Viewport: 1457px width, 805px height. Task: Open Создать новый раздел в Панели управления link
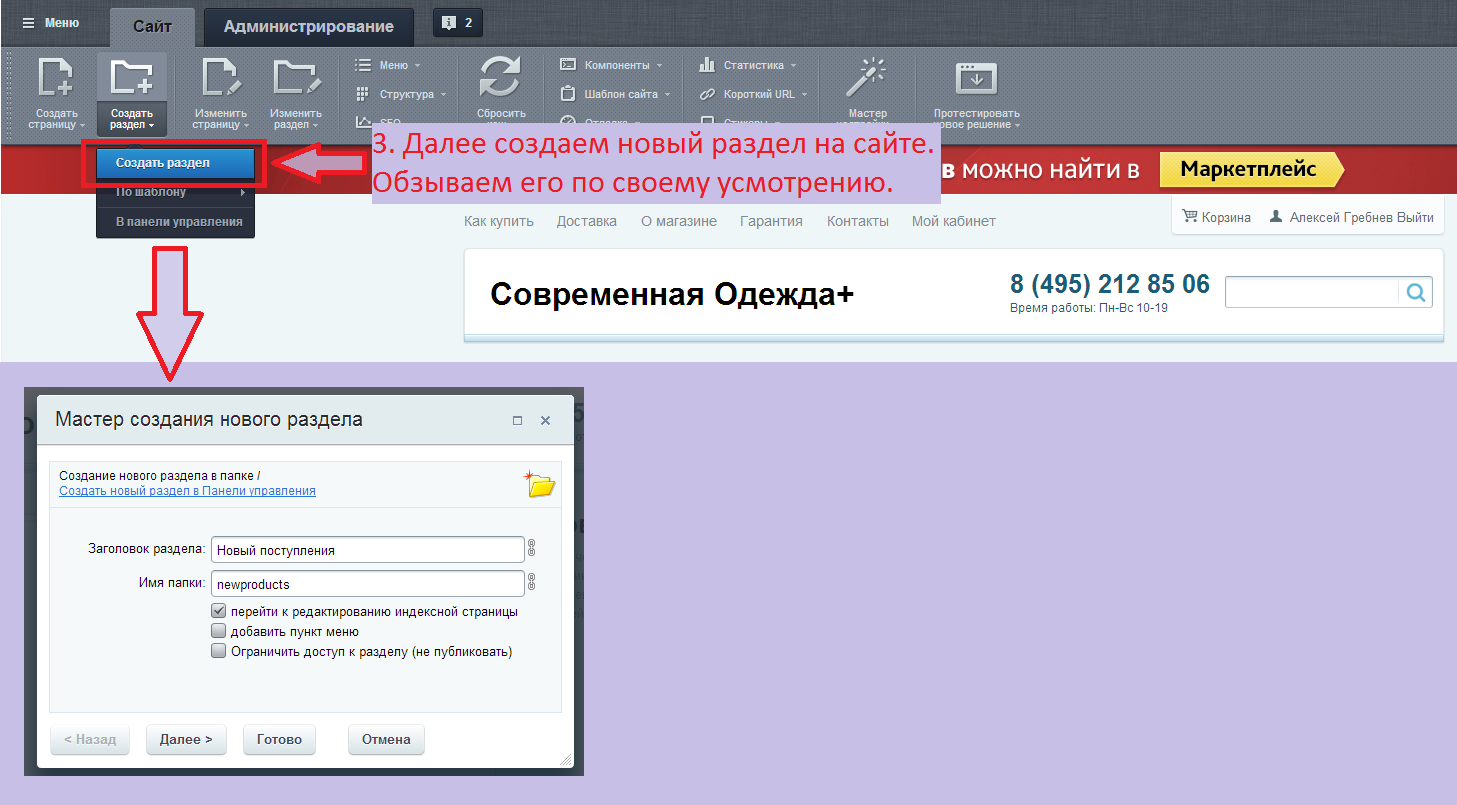(x=187, y=491)
